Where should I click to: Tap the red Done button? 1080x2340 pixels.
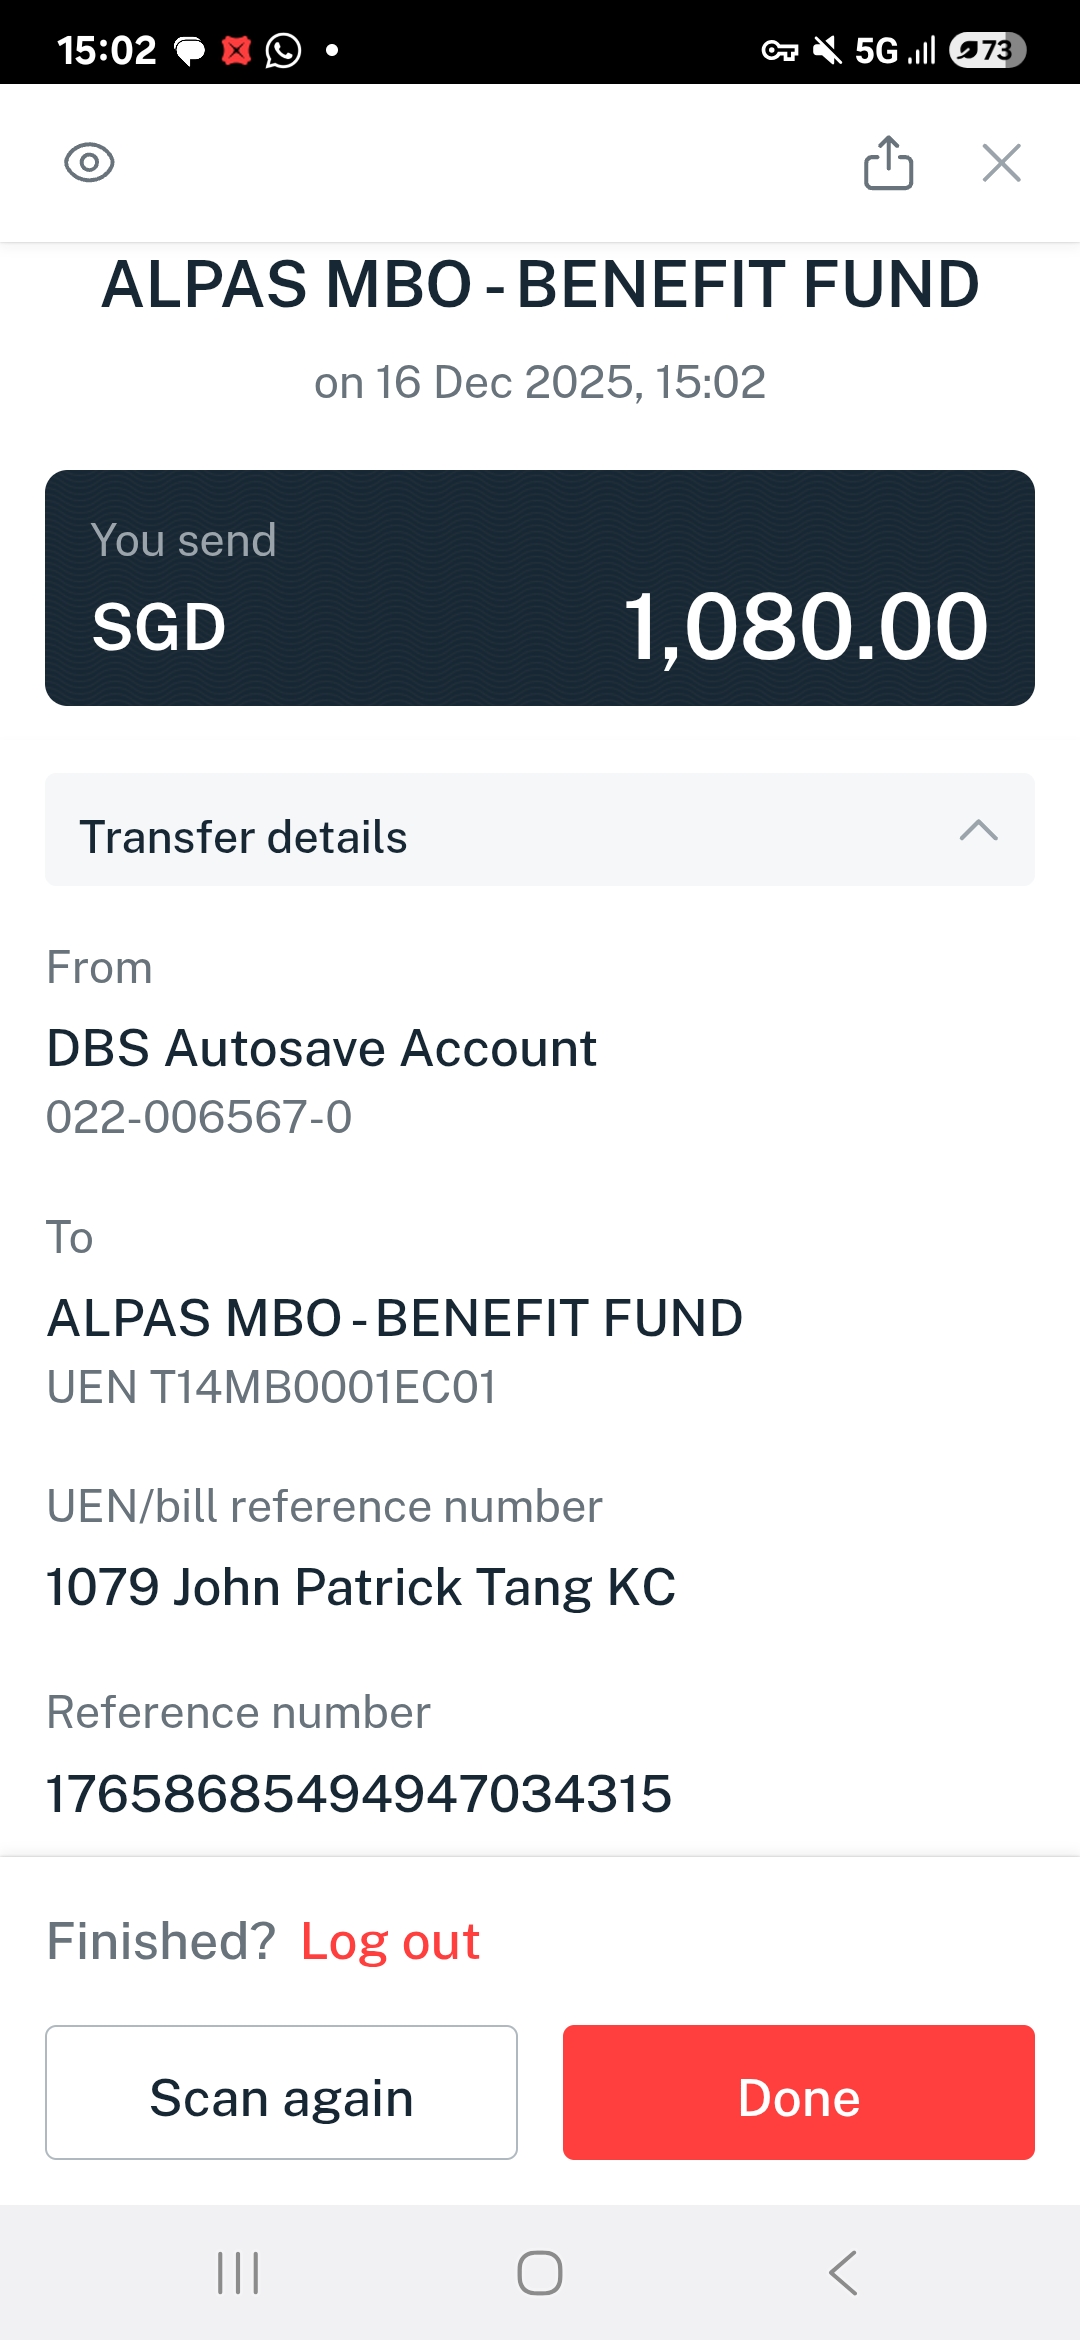pyautogui.click(x=798, y=2092)
